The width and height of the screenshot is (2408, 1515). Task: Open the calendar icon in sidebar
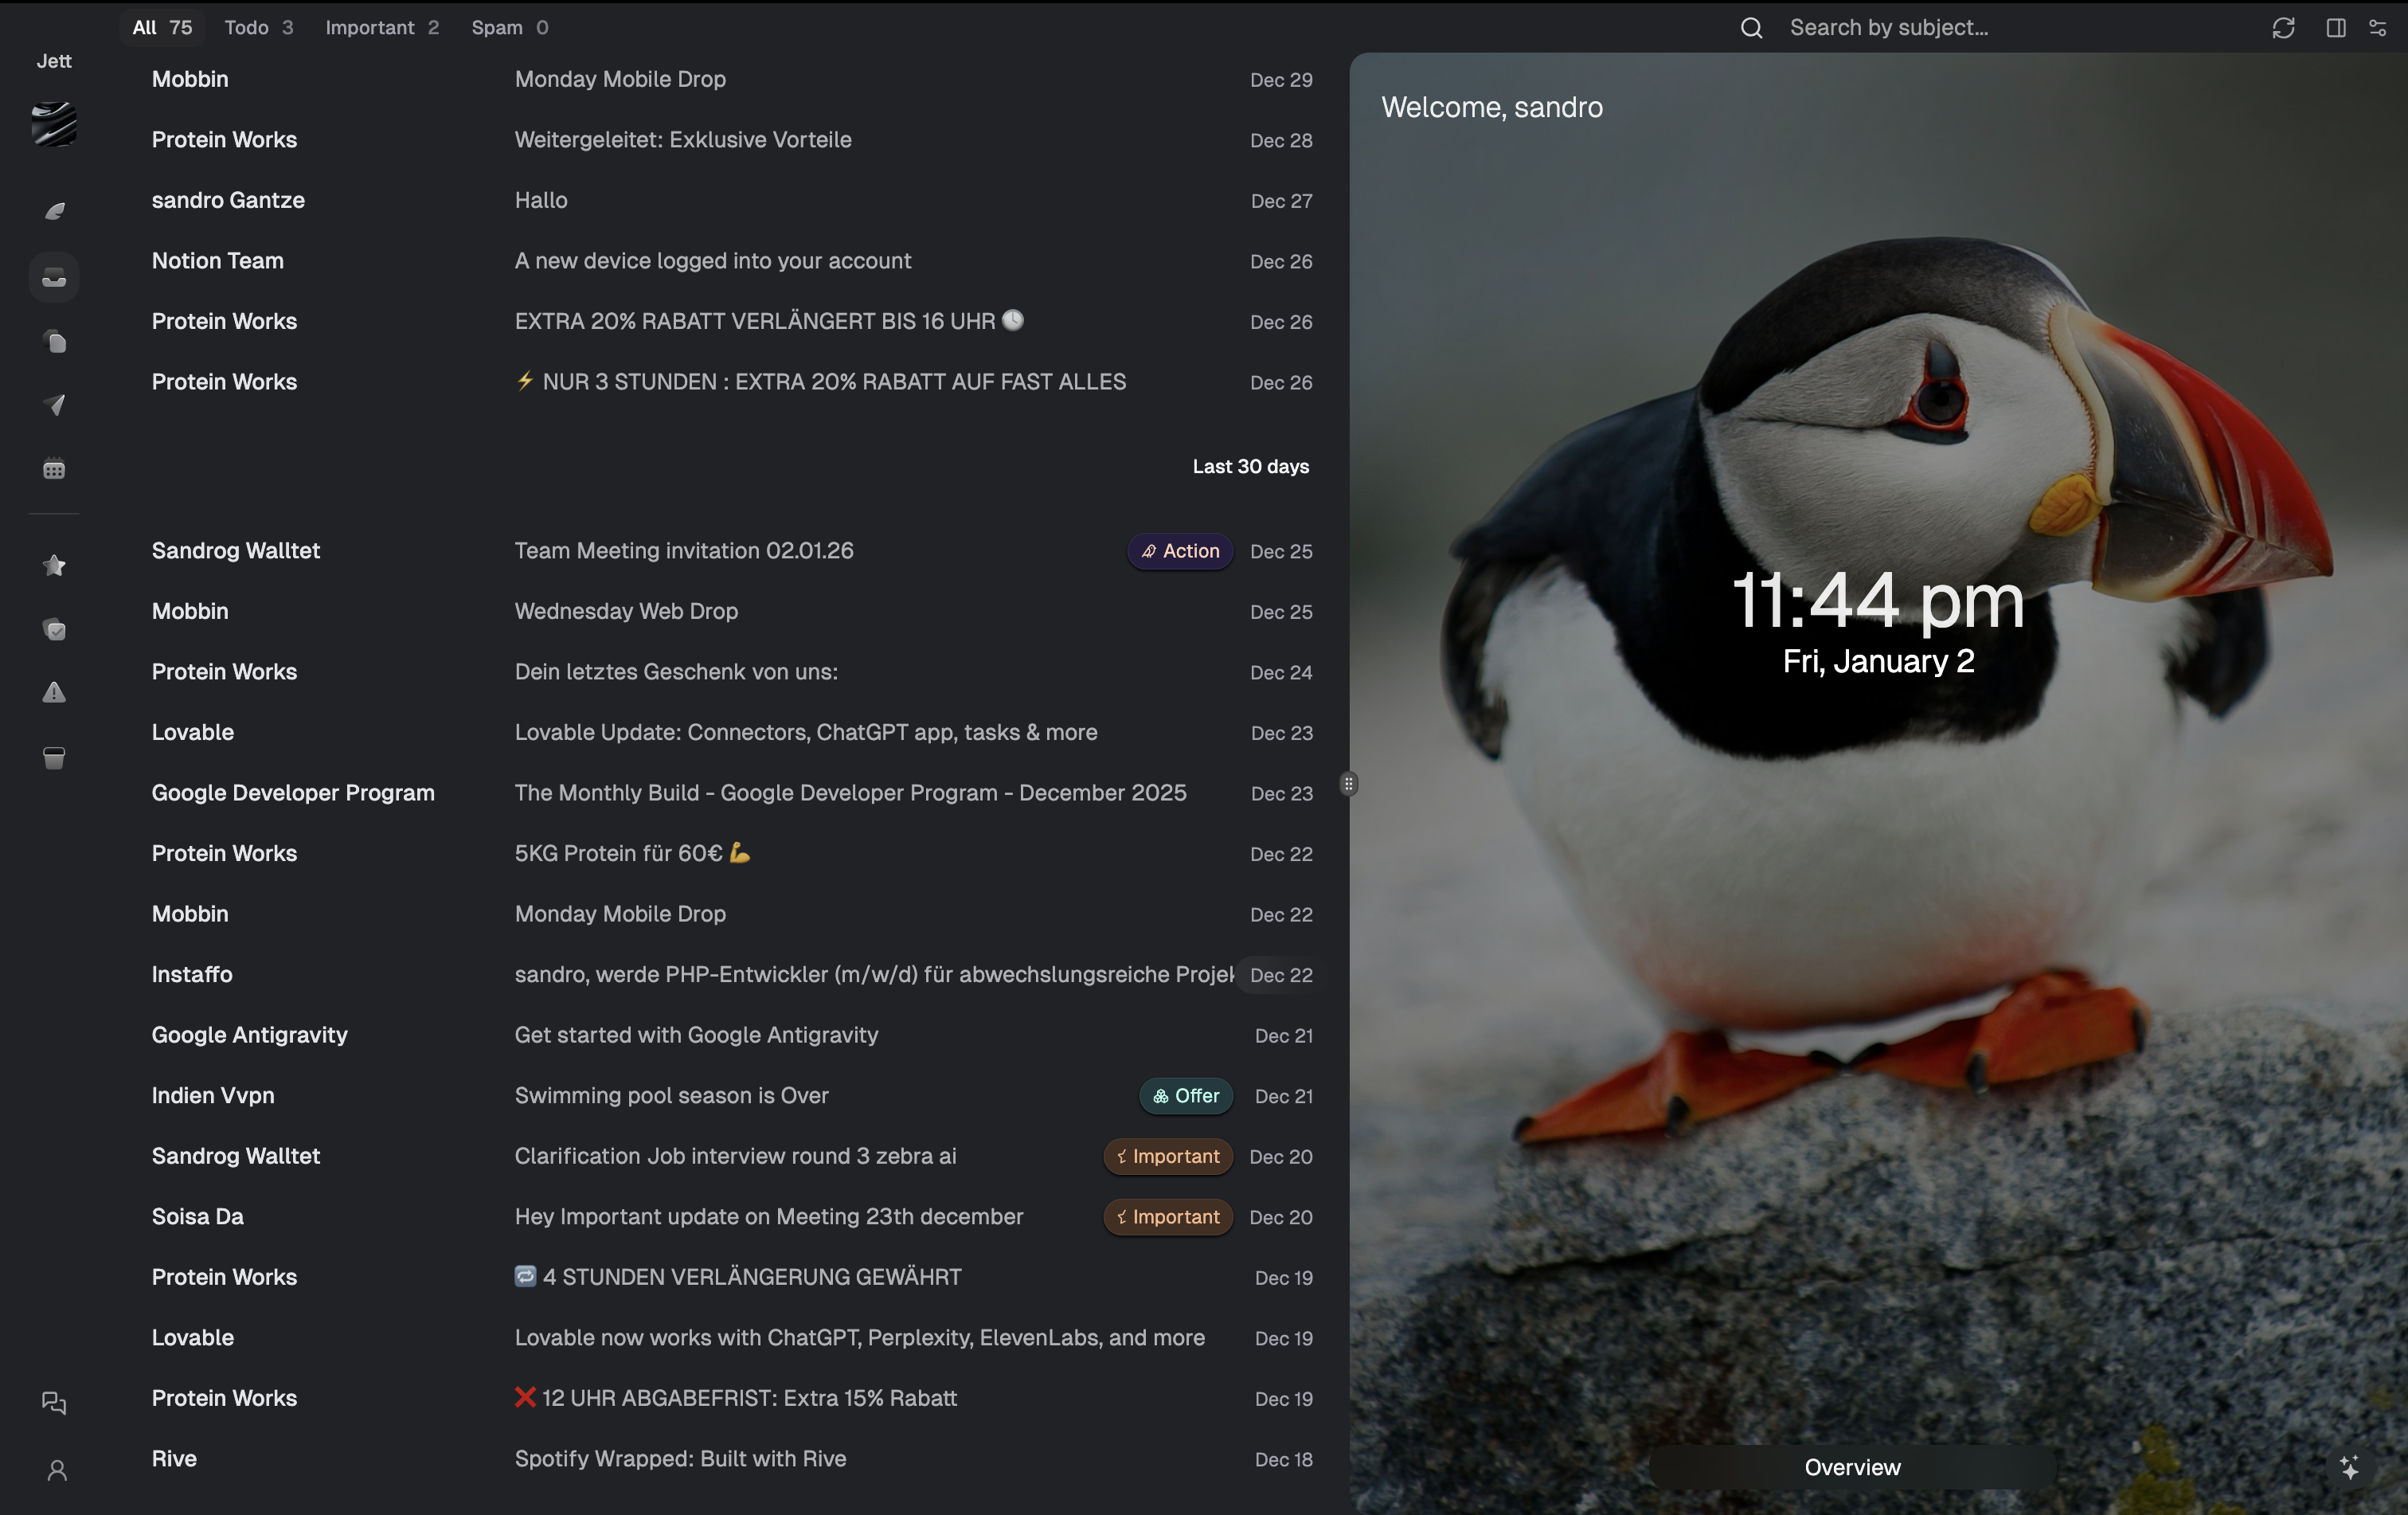coord(54,469)
